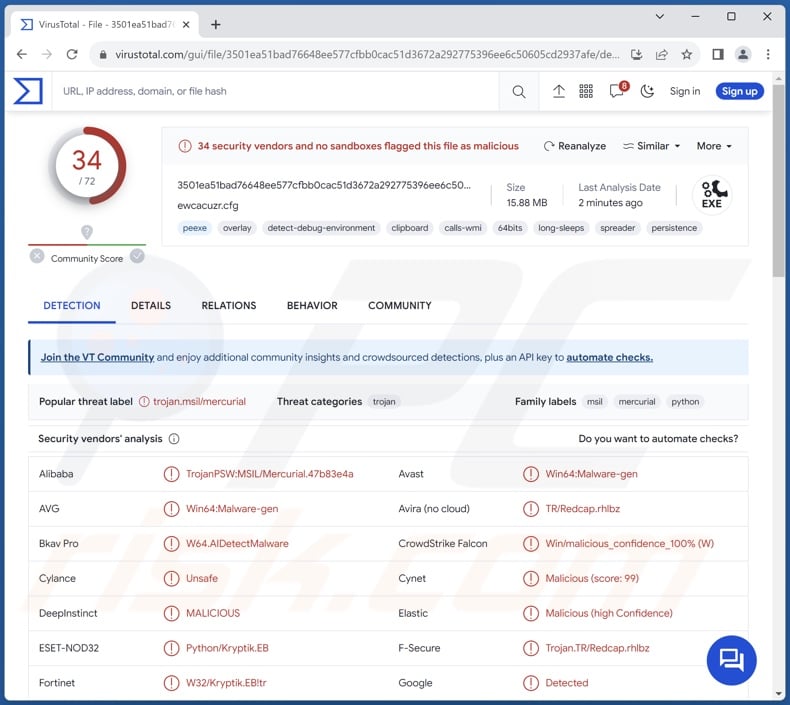Expand the Similar dropdown

(651, 146)
